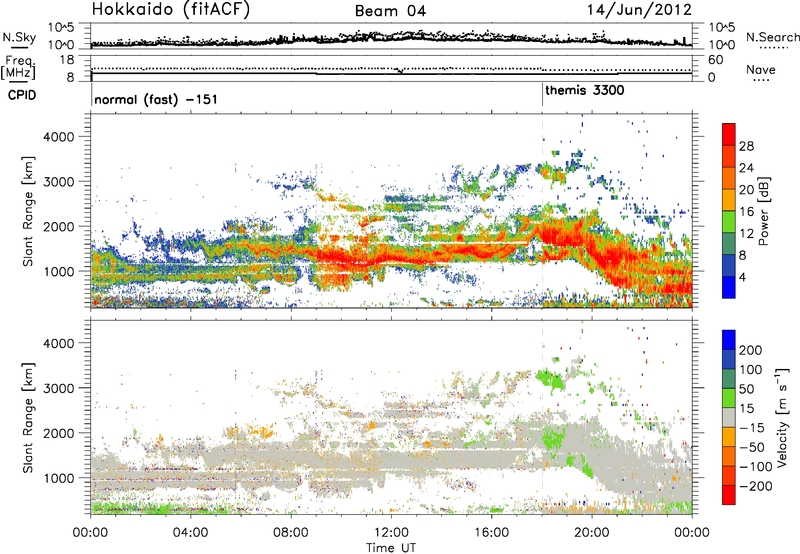Click the 04:00 time tick label
This screenshot has width=800, height=554.
pyautogui.click(x=190, y=533)
